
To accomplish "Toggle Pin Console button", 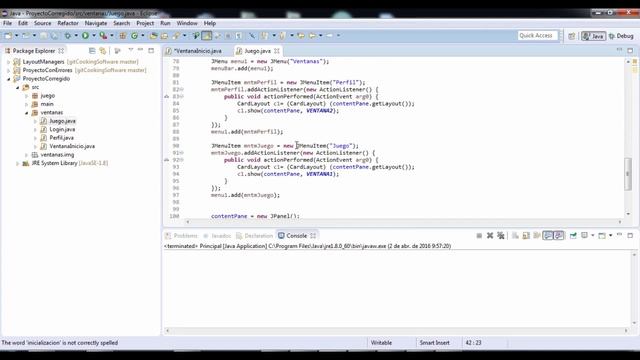I will coord(573,236).
